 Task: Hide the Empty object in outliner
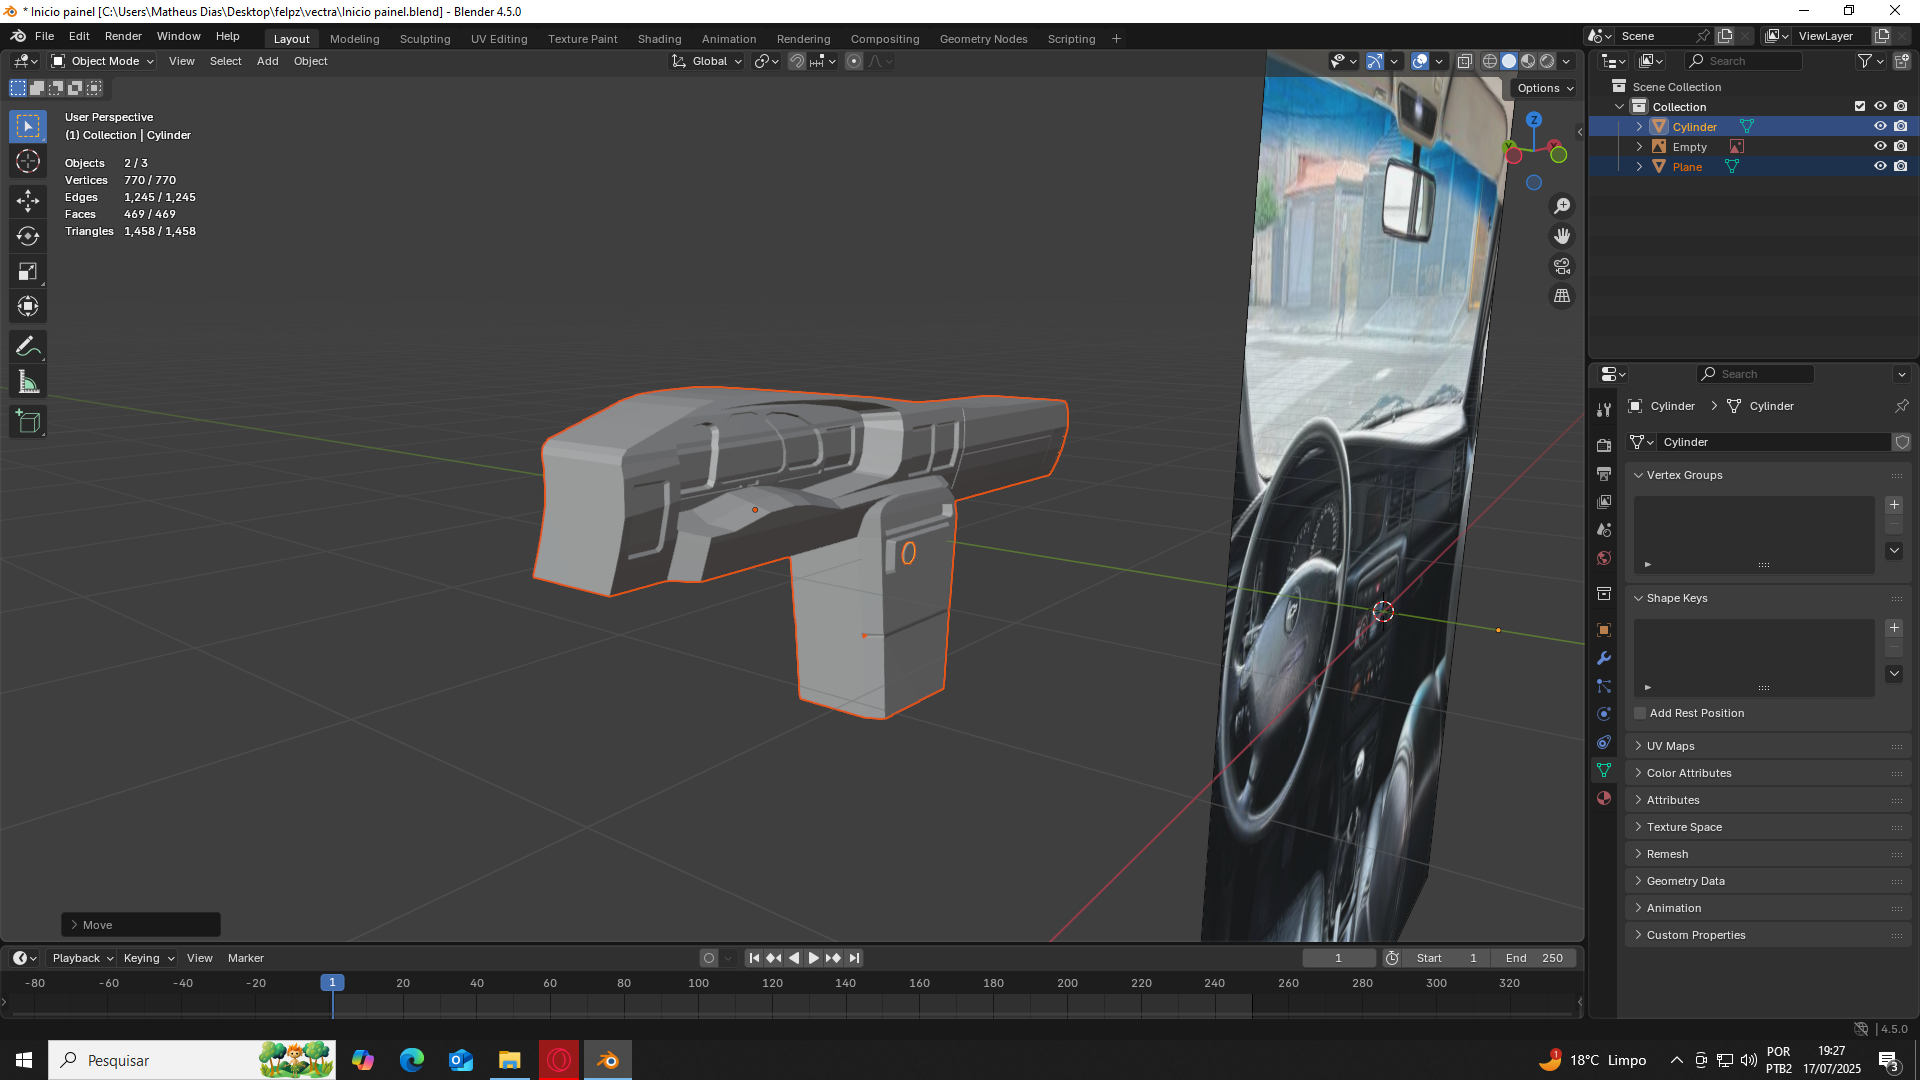(x=1879, y=146)
